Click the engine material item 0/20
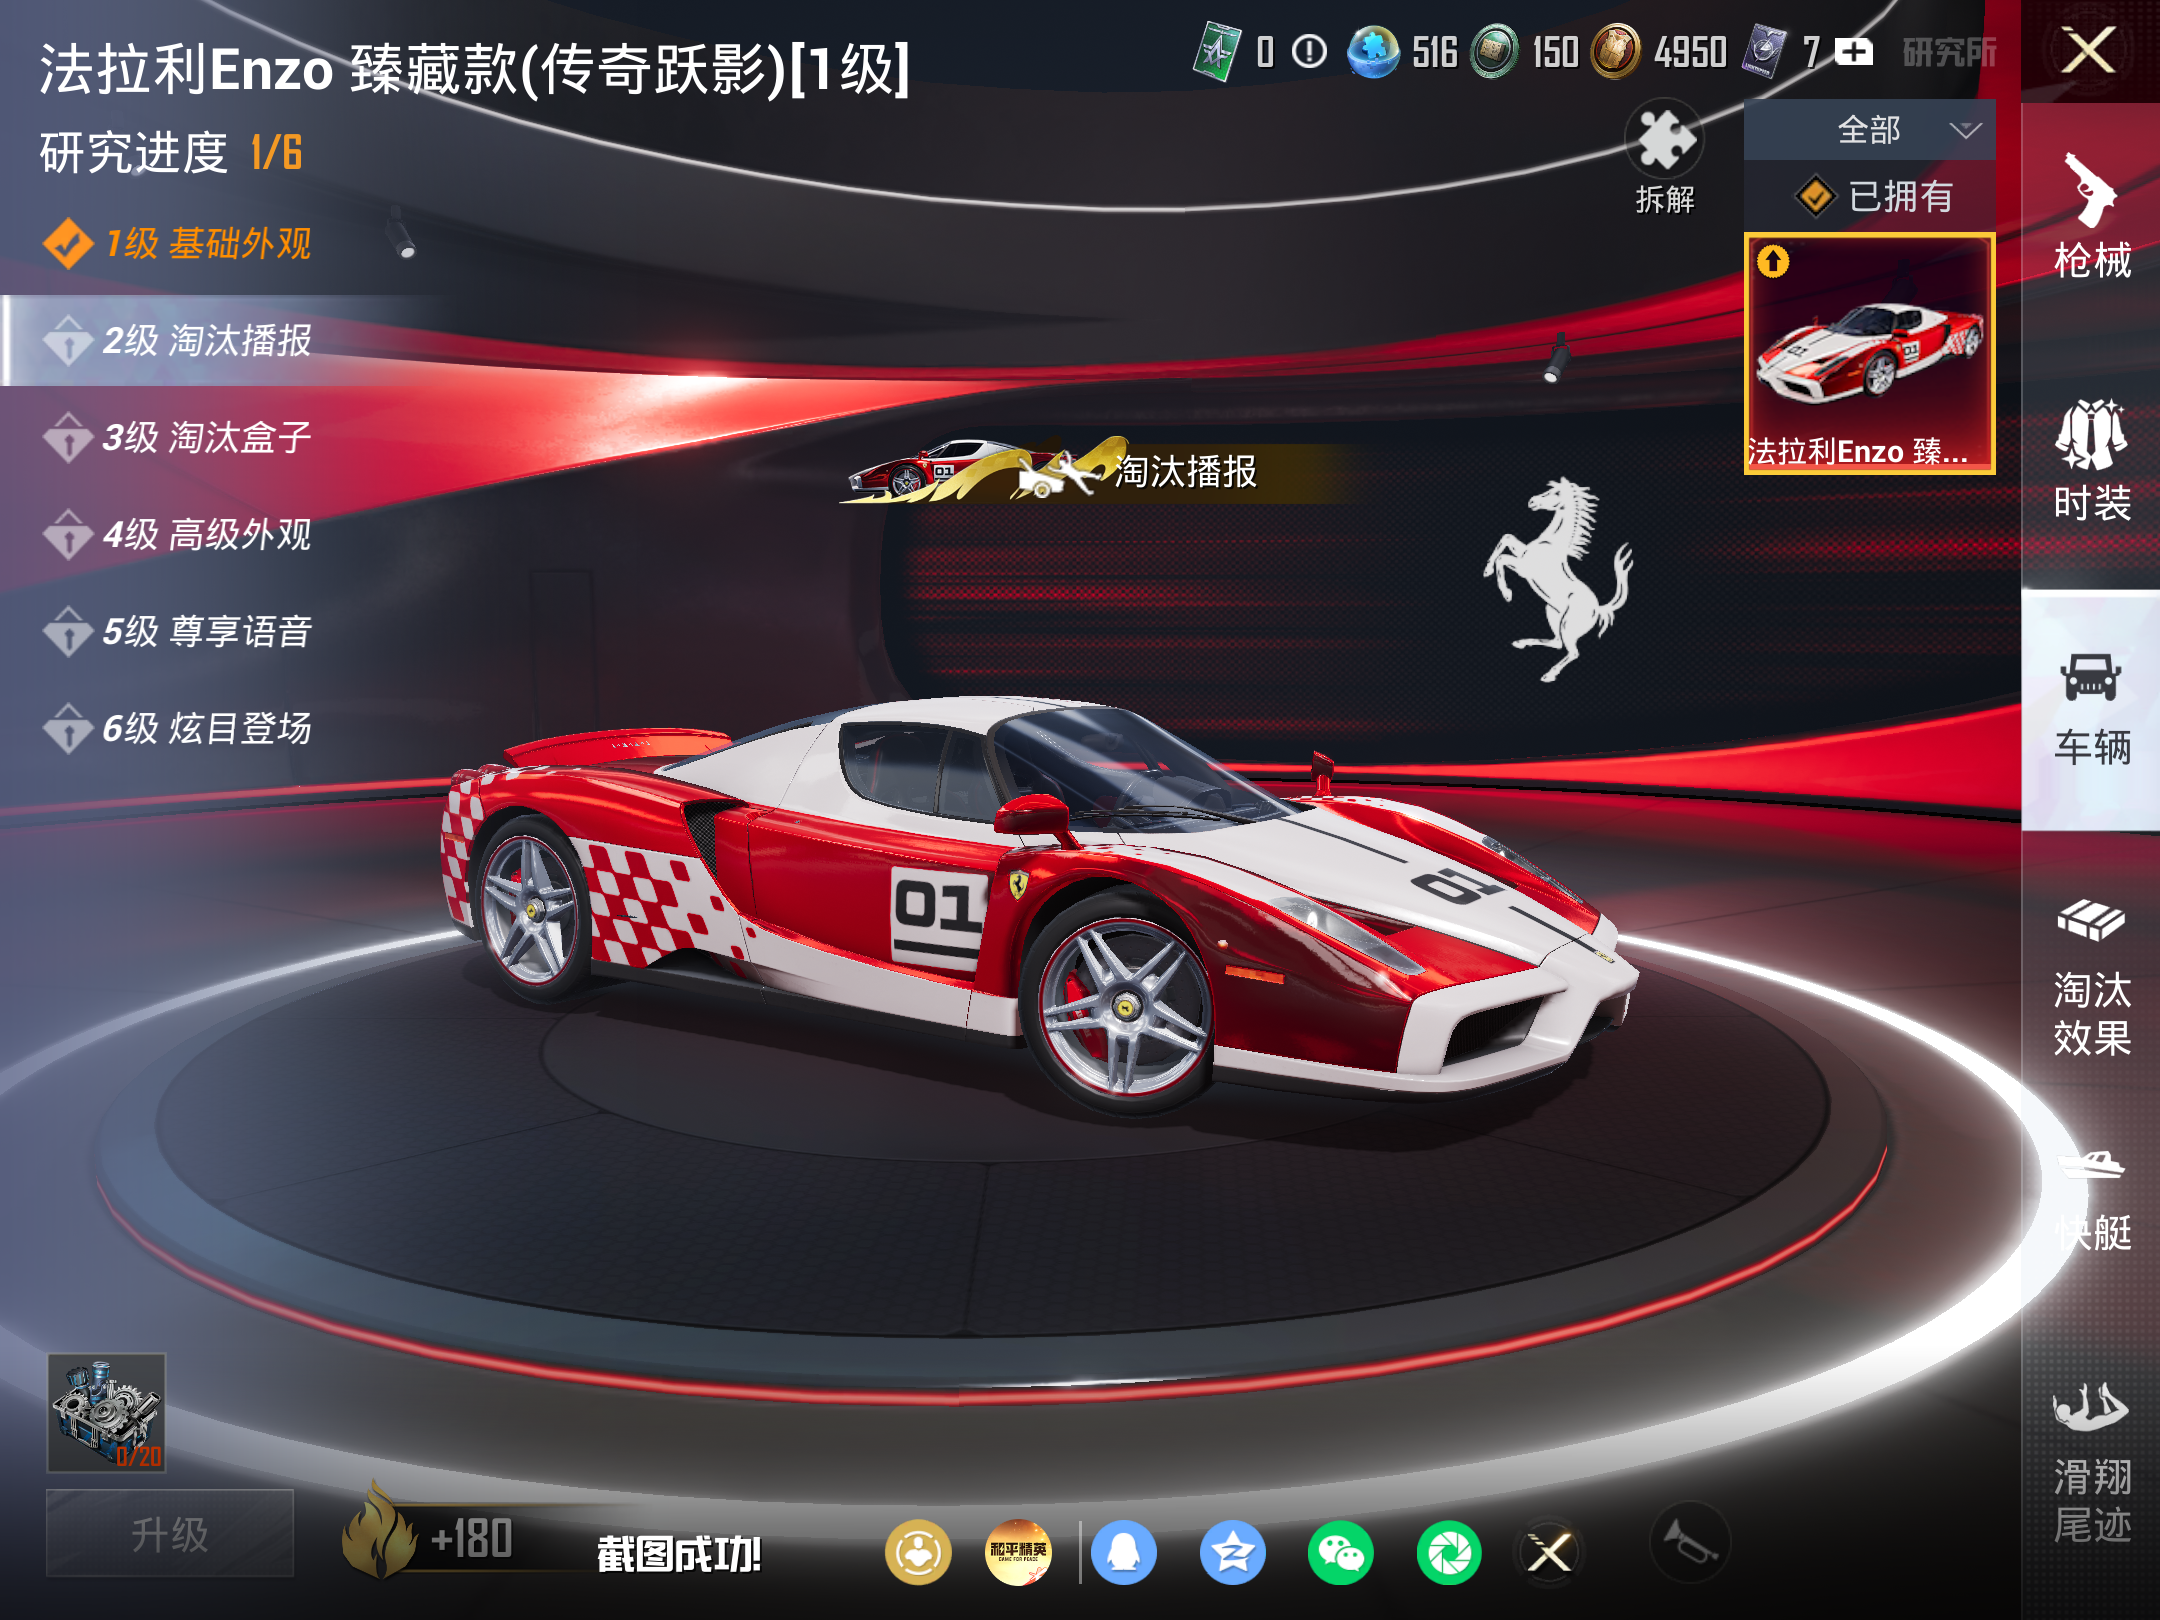Viewport: 2160px width, 1620px height. pos(106,1413)
